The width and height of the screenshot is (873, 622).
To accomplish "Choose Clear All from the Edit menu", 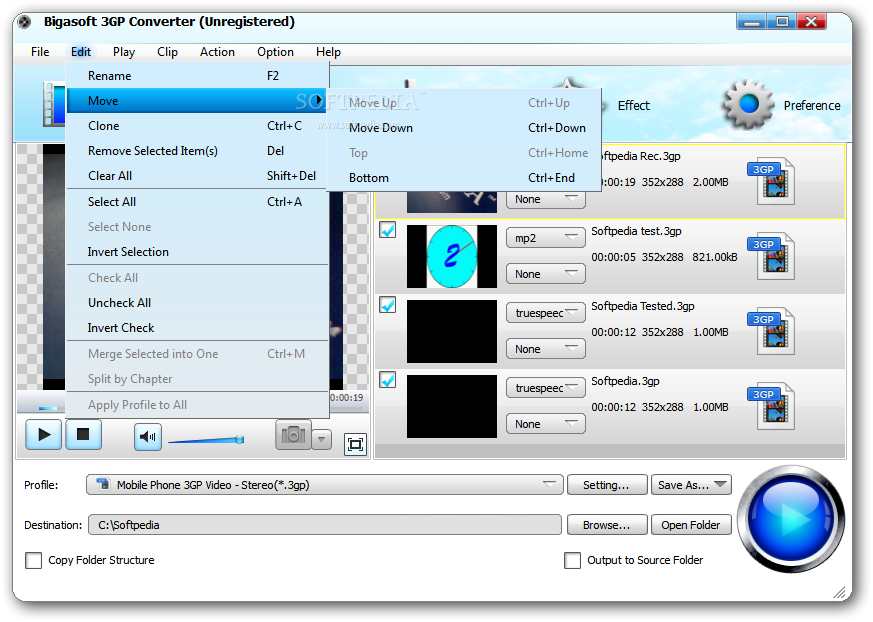I will point(197,176).
